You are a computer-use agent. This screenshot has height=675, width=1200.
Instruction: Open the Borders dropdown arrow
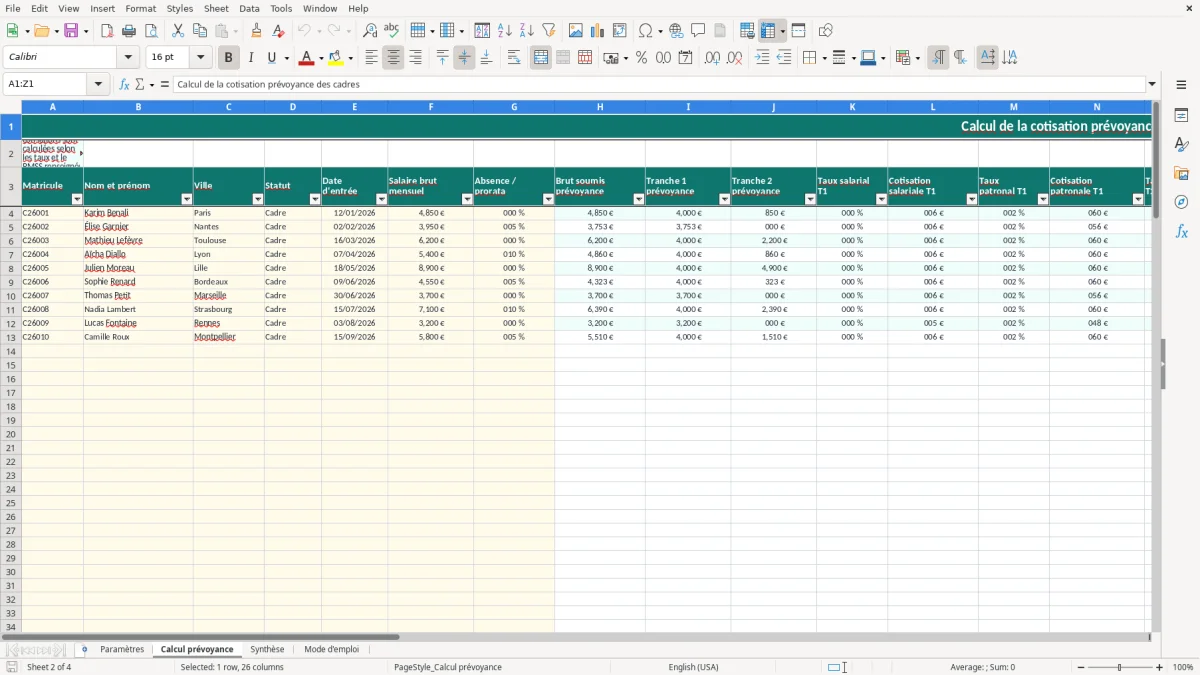pos(823,58)
